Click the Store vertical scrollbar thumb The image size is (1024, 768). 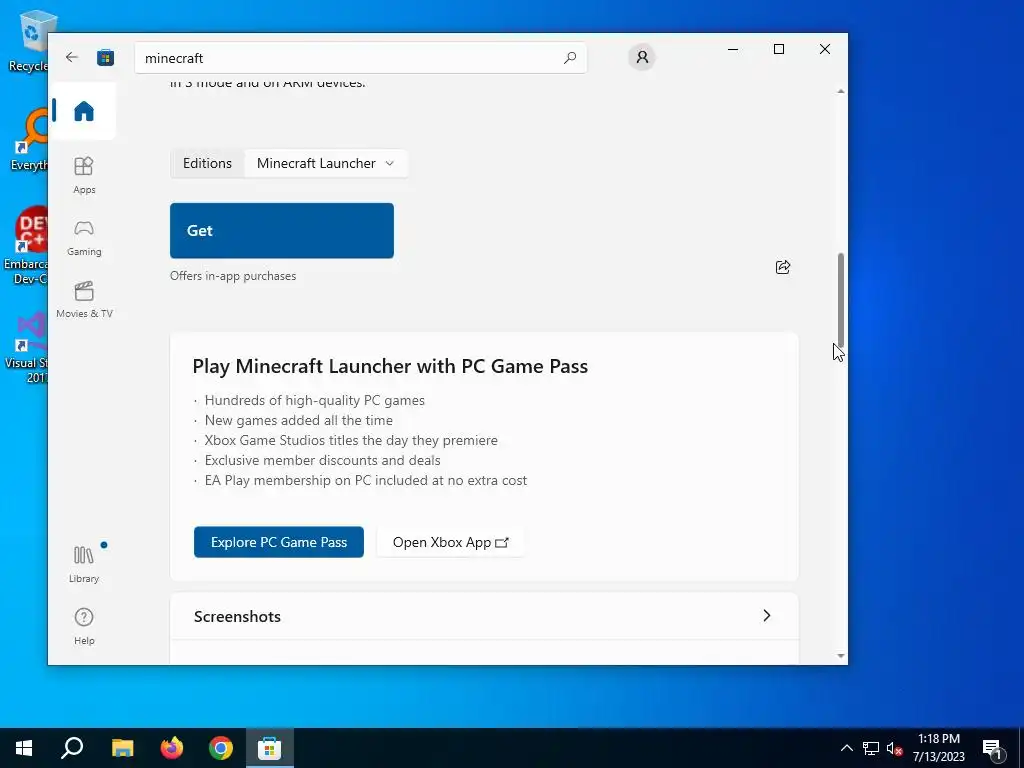click(840, 300)
